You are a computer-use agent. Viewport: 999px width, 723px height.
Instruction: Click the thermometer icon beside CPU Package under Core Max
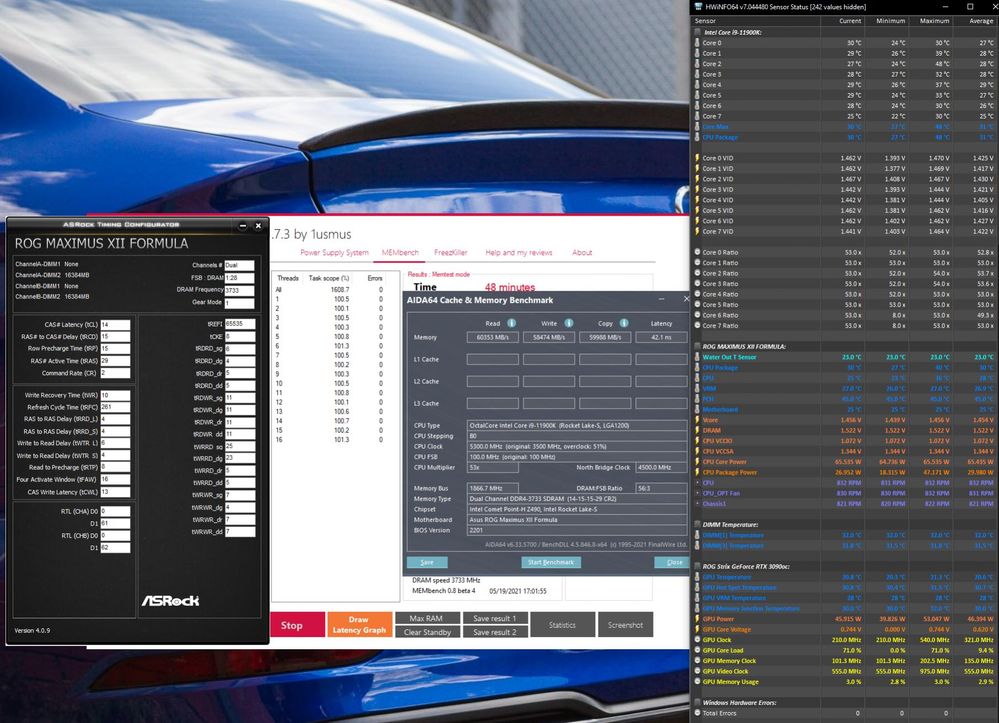[697, 137]
